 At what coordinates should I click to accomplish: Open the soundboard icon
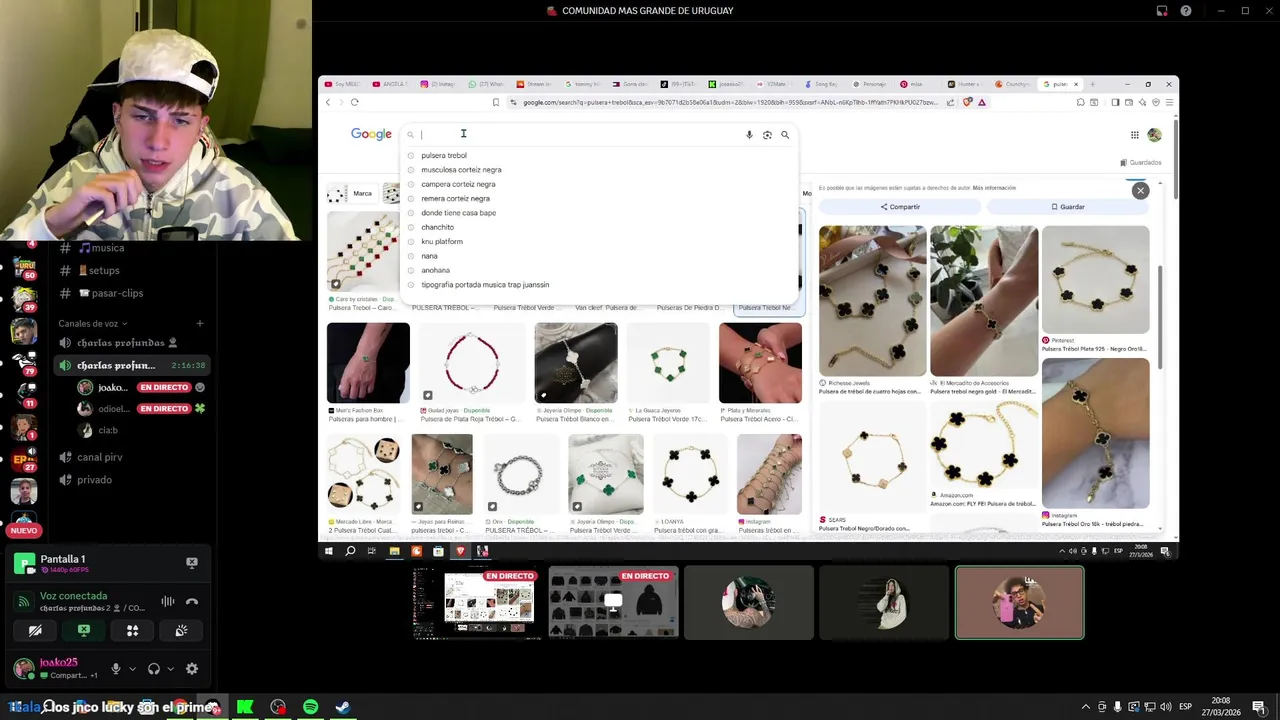coord(181,630)
